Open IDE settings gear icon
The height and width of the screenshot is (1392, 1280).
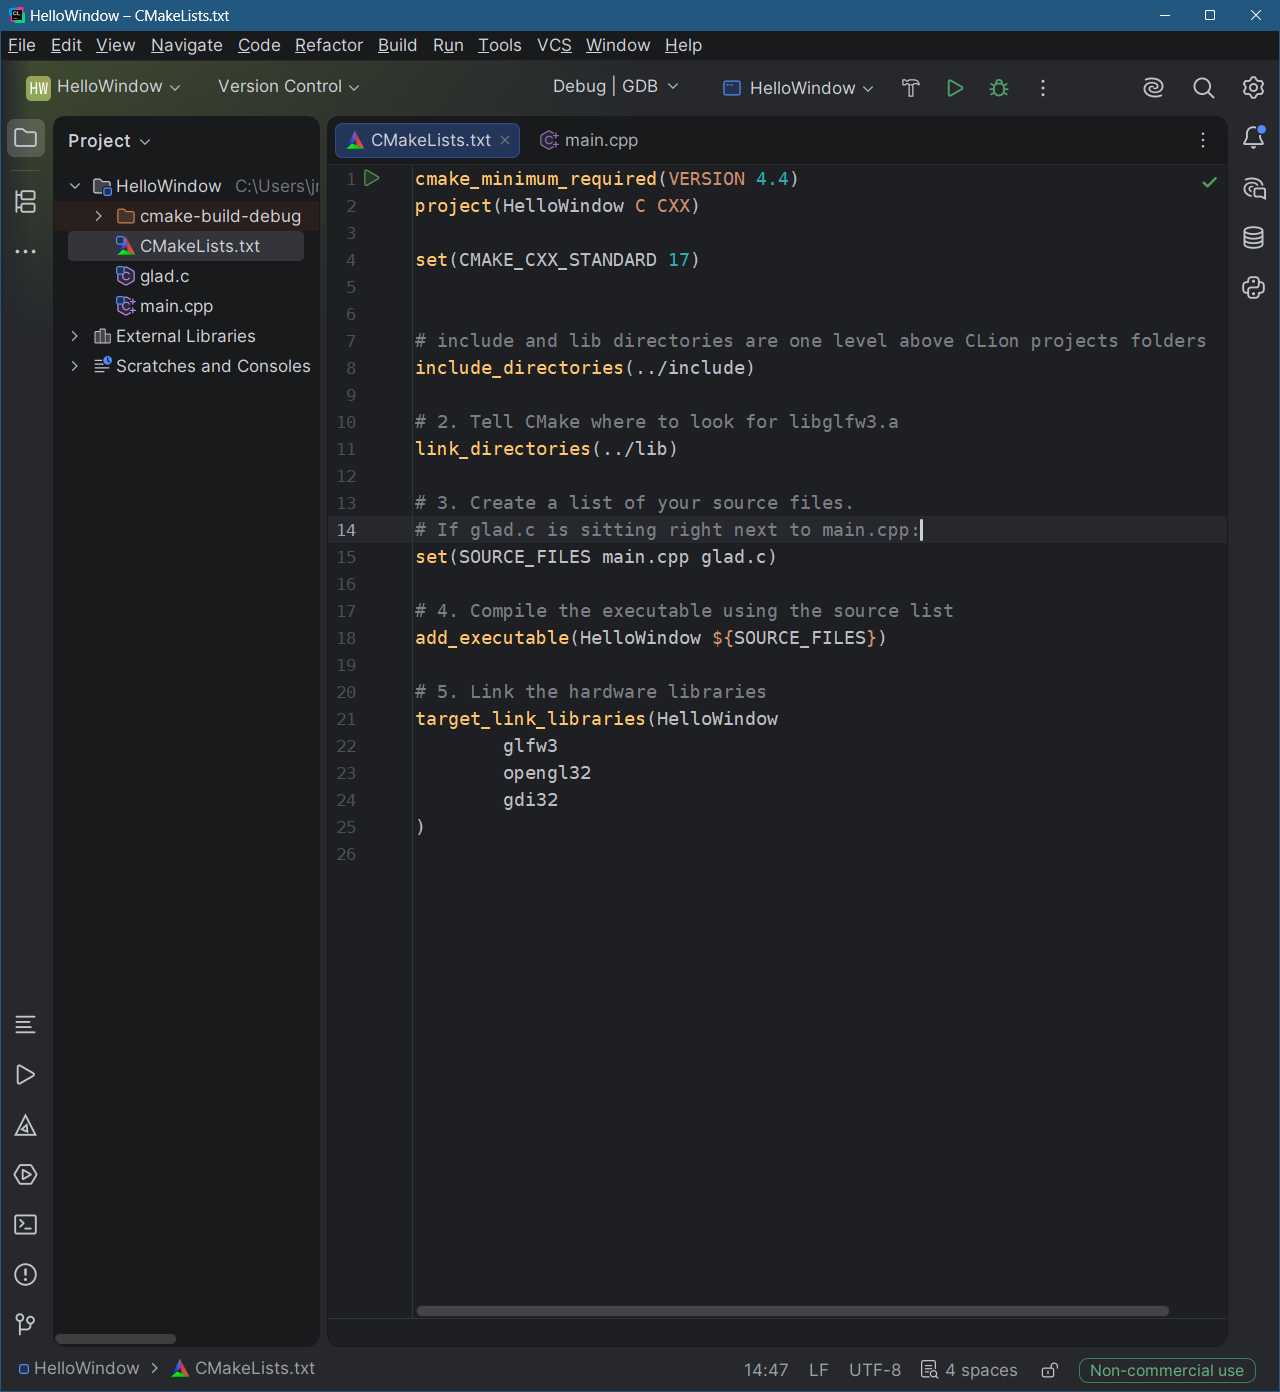coord(1253,88)
